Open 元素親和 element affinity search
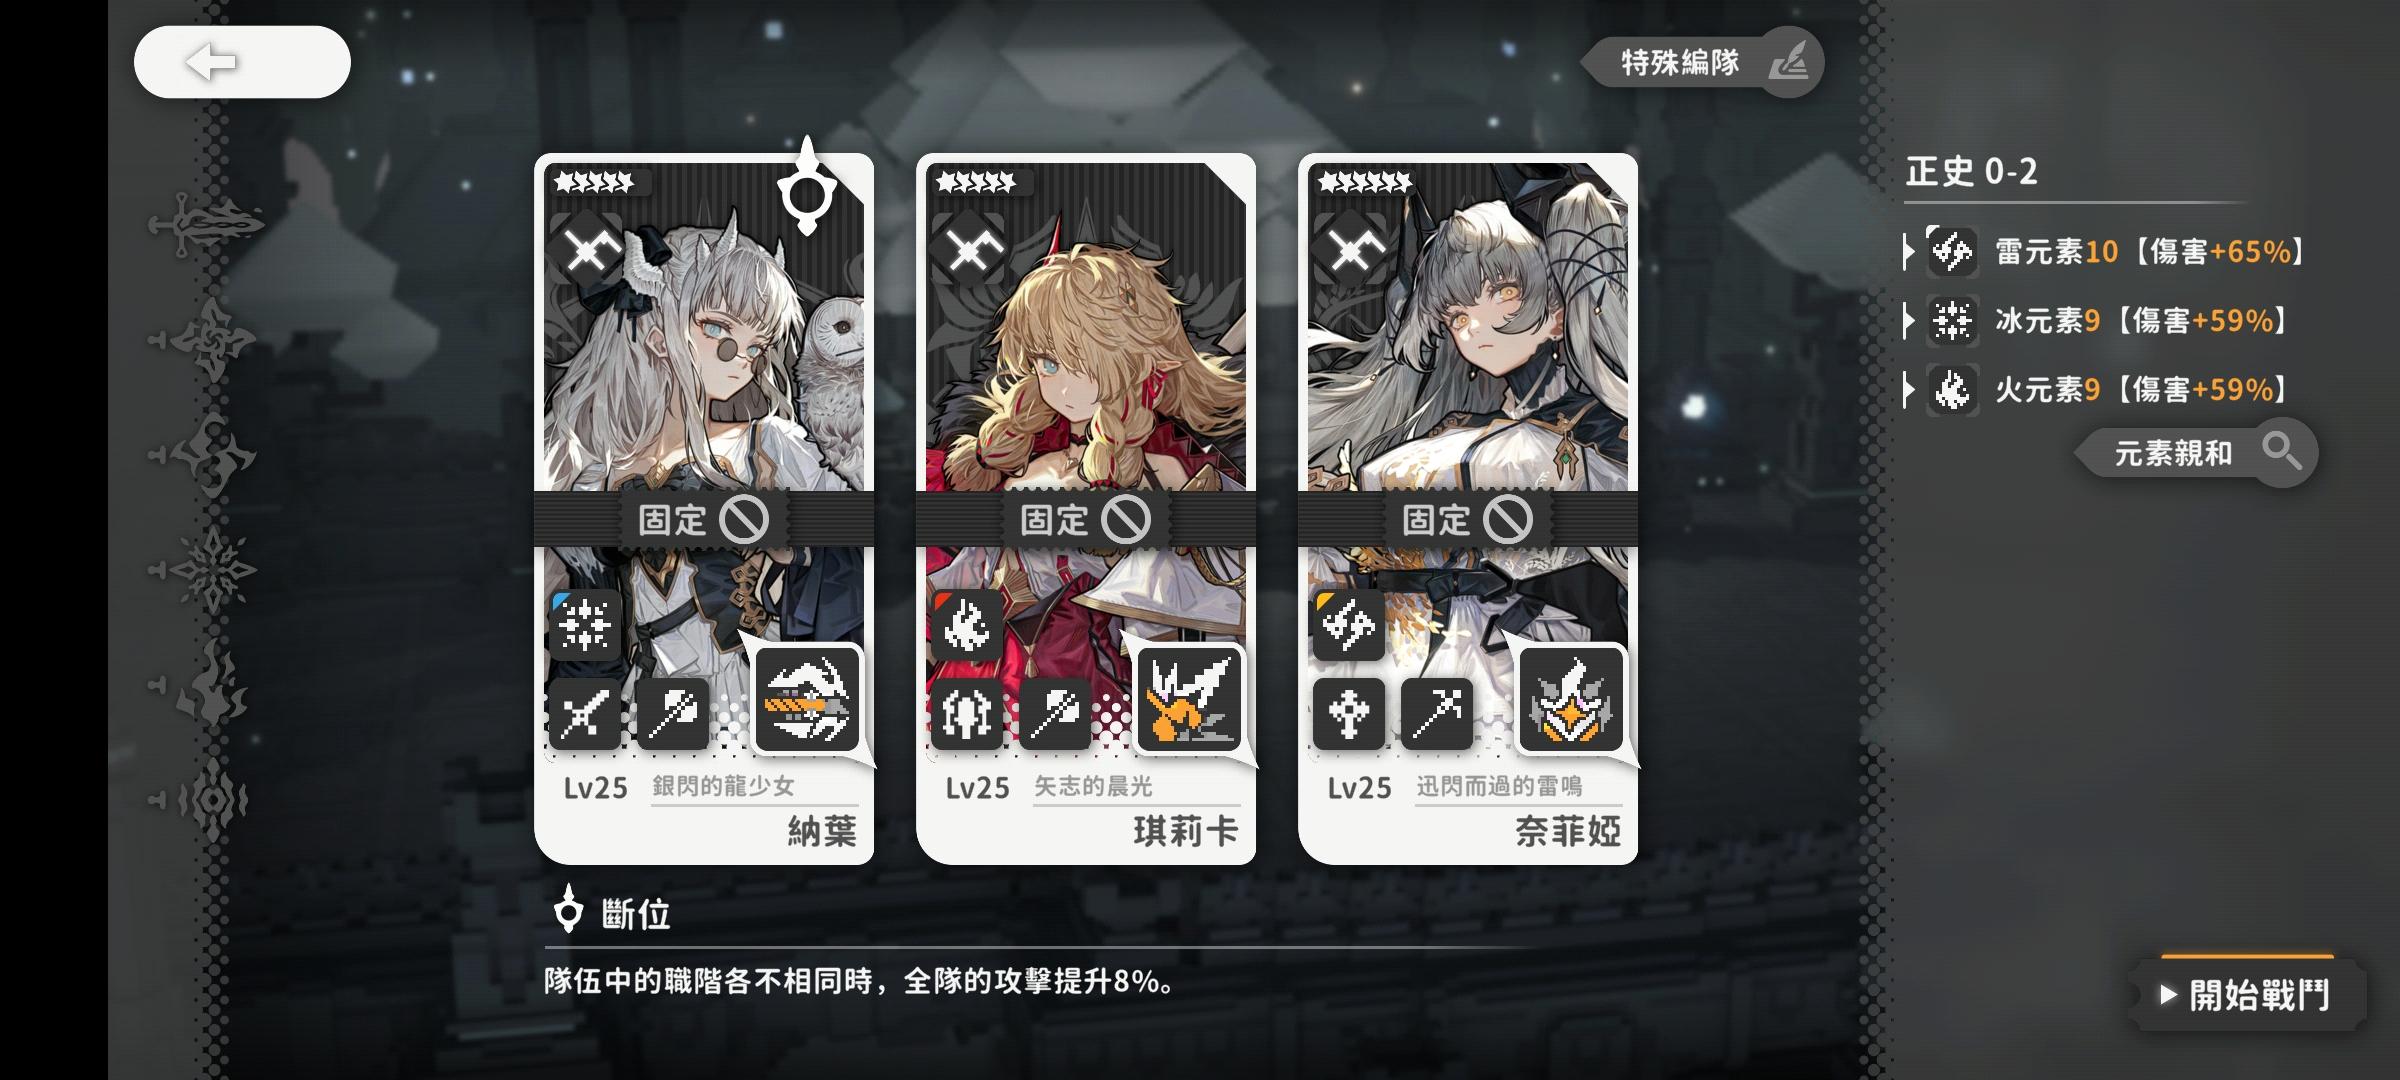 [x=2197, y=453]
